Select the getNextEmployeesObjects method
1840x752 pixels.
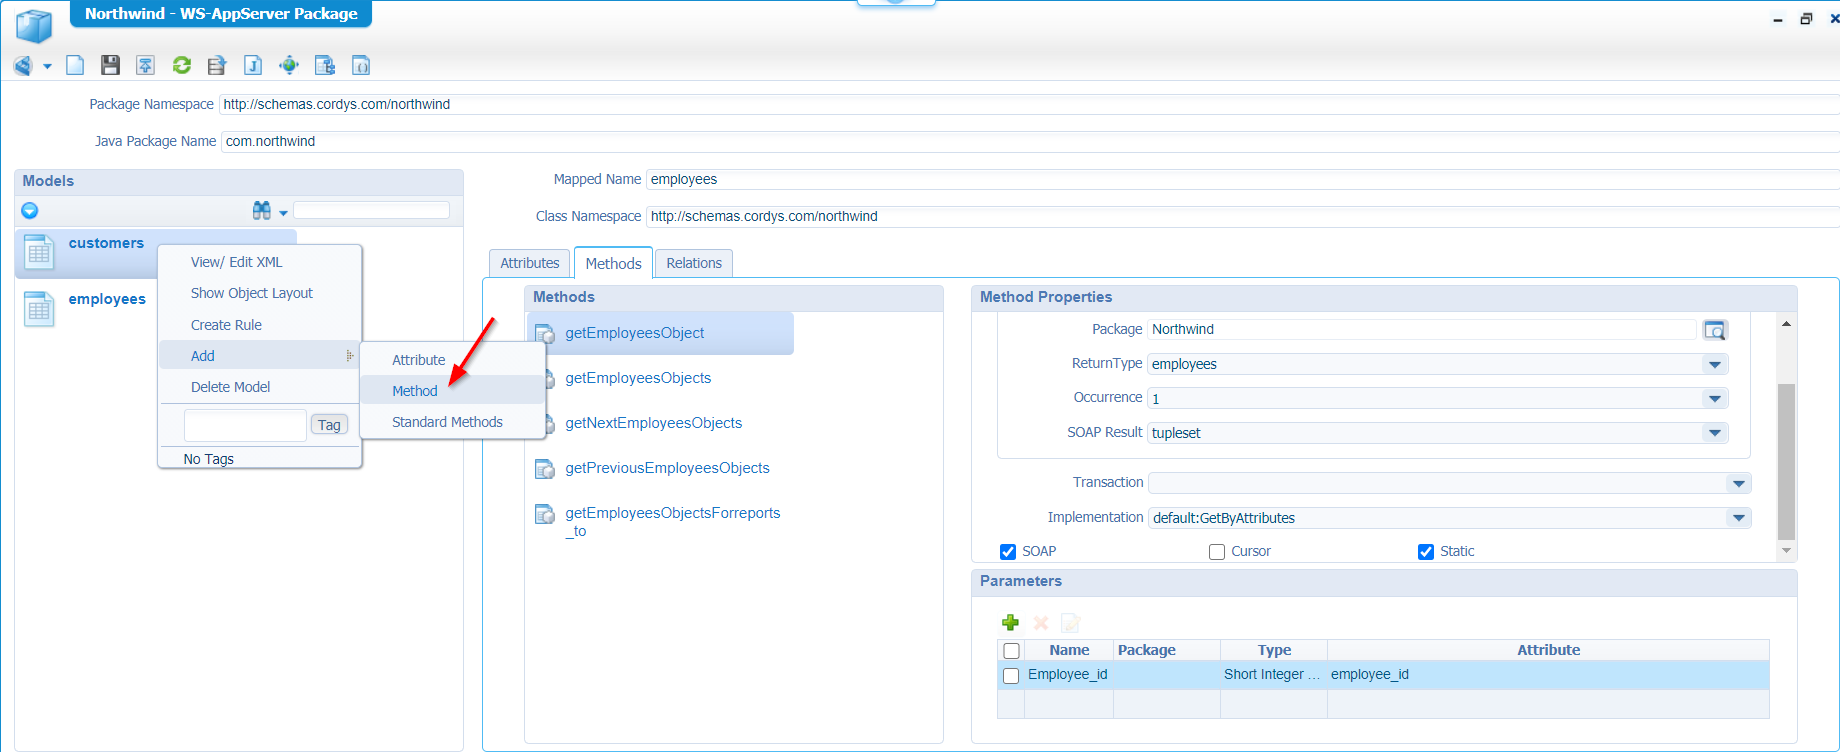click(653, 423)
